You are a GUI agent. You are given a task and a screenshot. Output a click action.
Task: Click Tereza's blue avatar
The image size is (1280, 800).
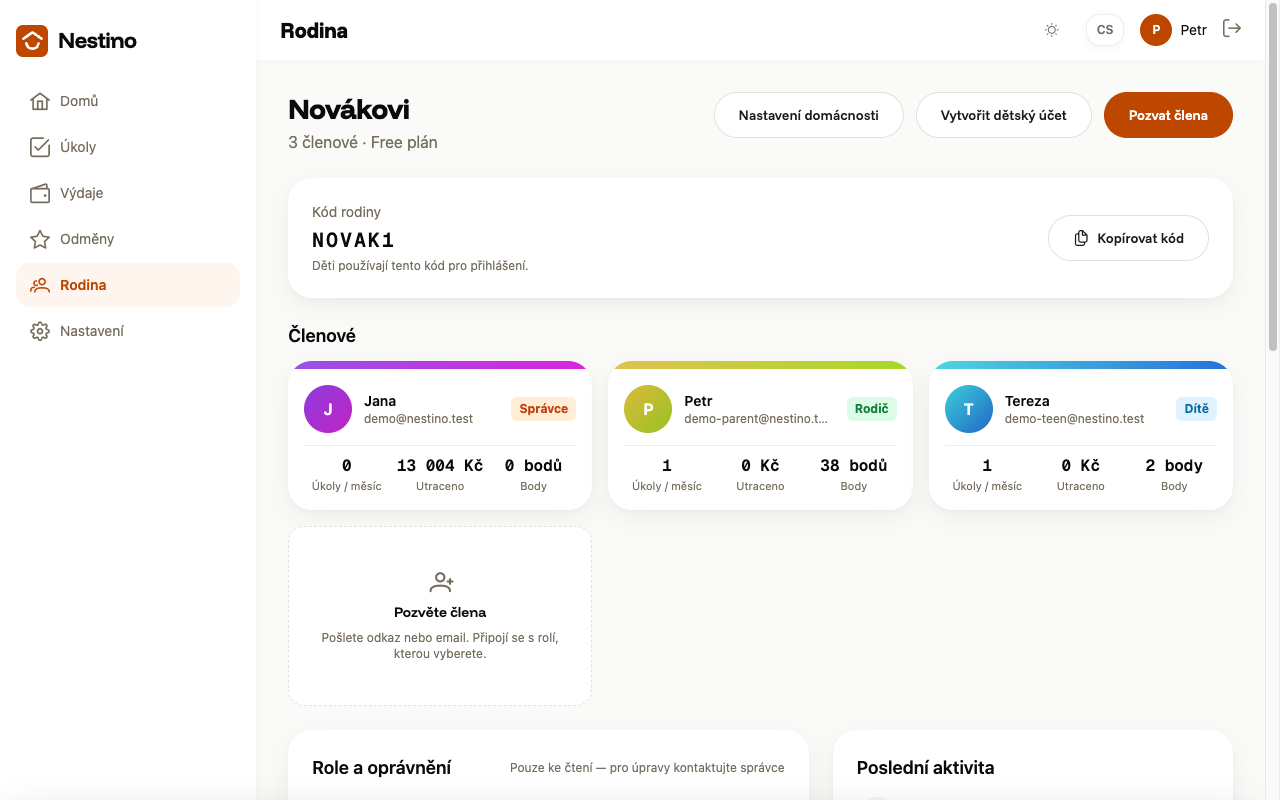(x=969, y=409)
